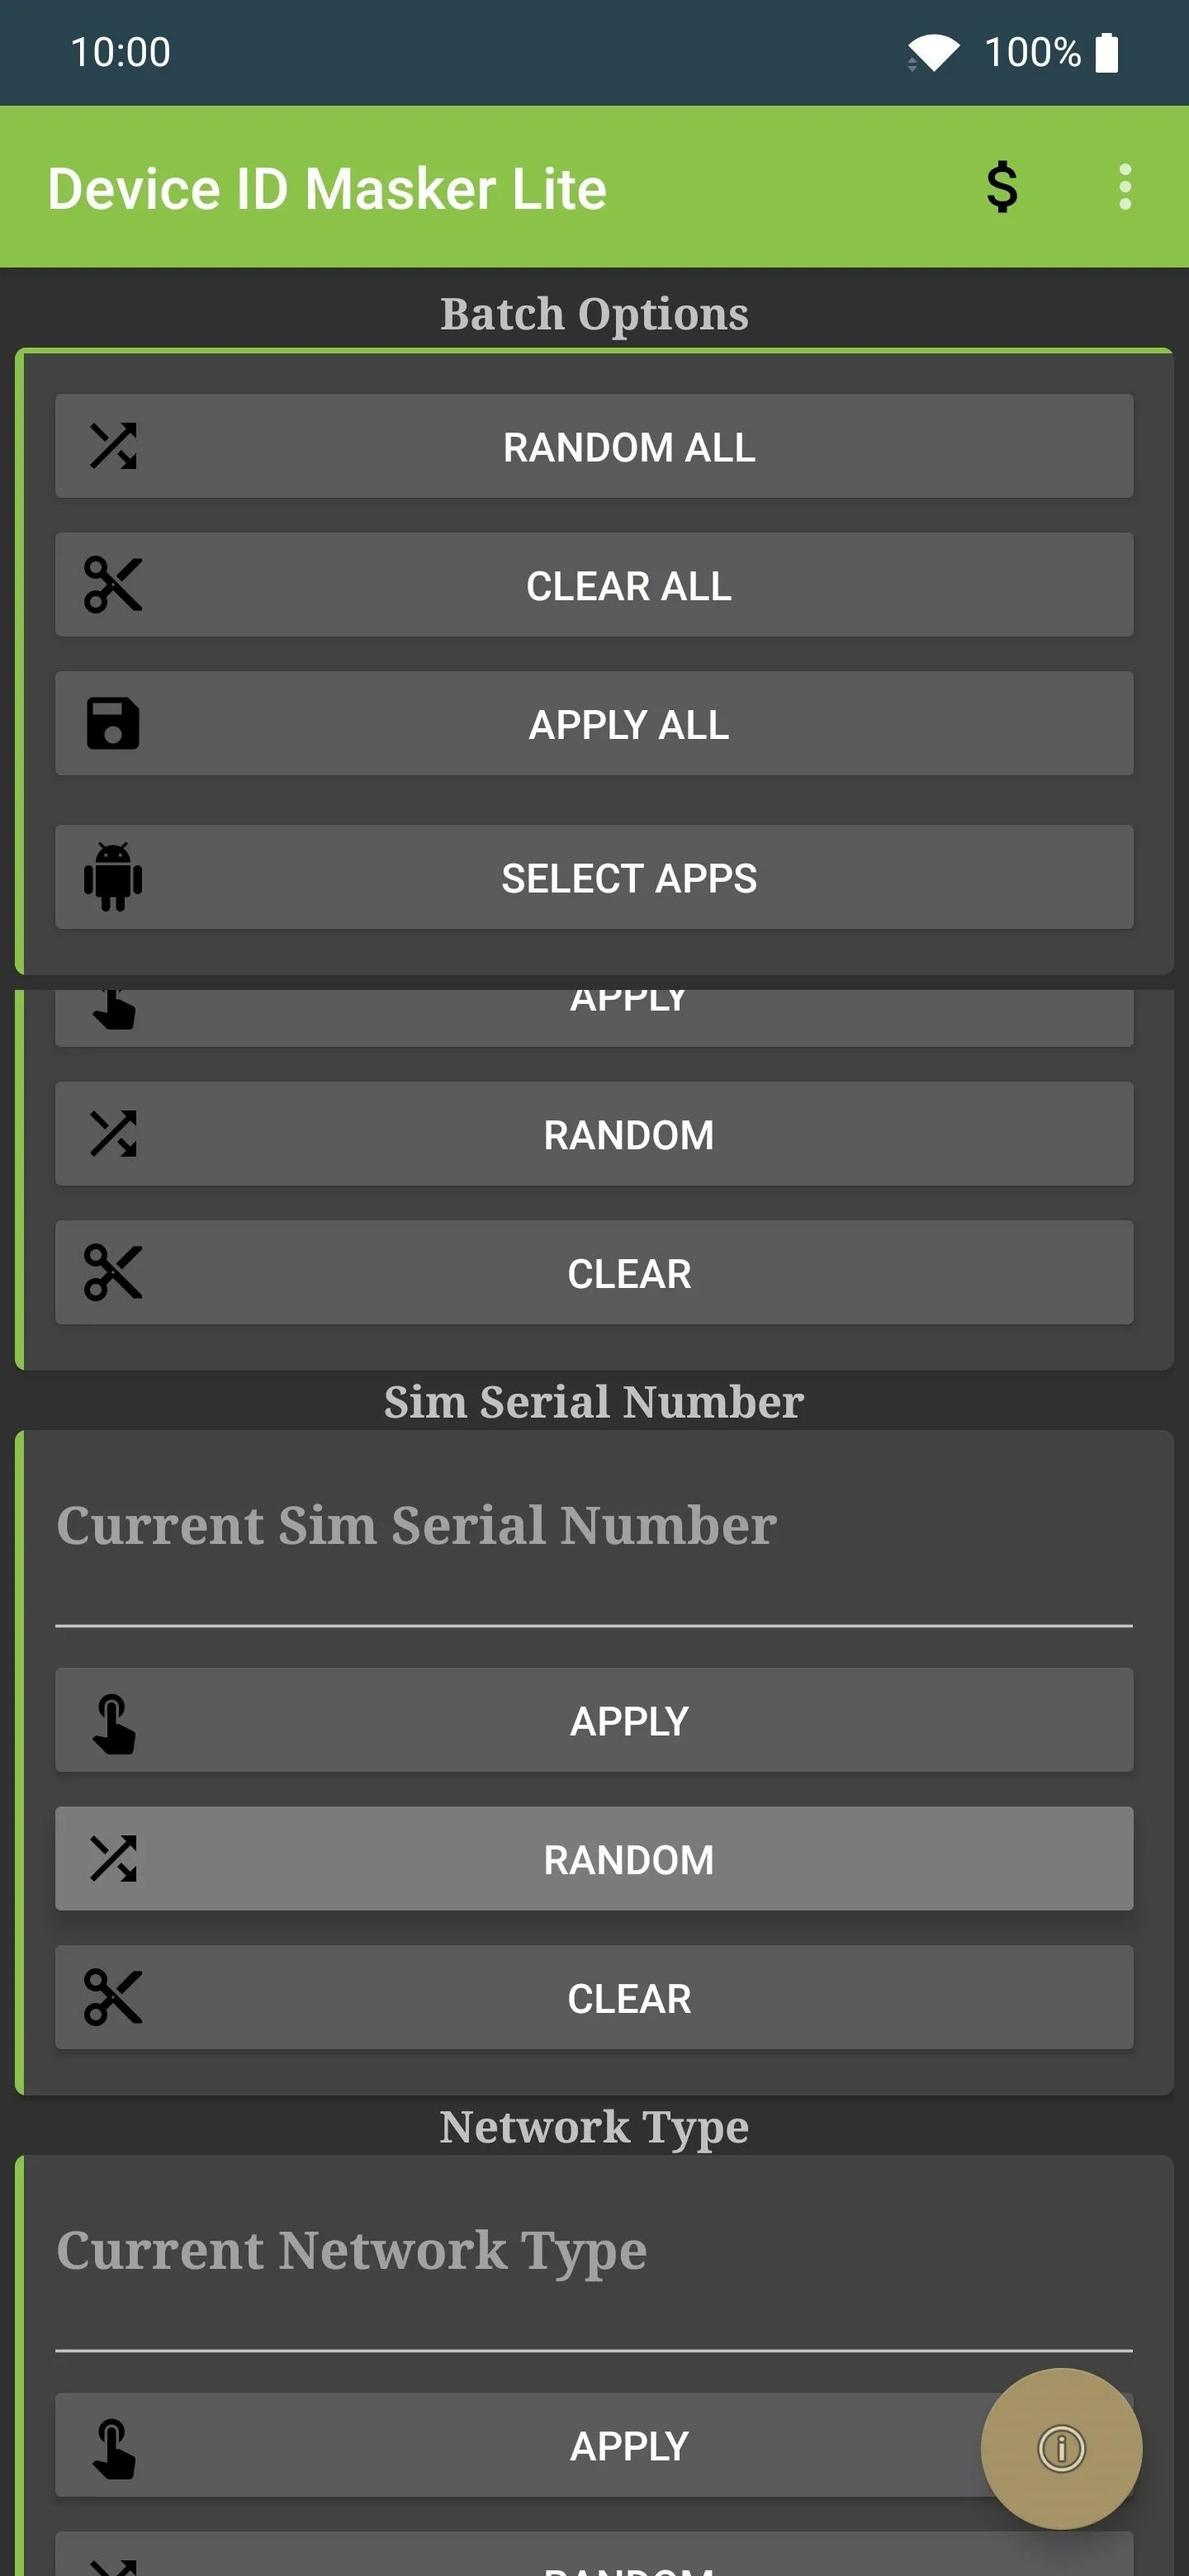Image resolution: width=1189 pixels, height=2576 pixels.
Task: Tap the dollar sign donate icon
Action: point(1002,187)
